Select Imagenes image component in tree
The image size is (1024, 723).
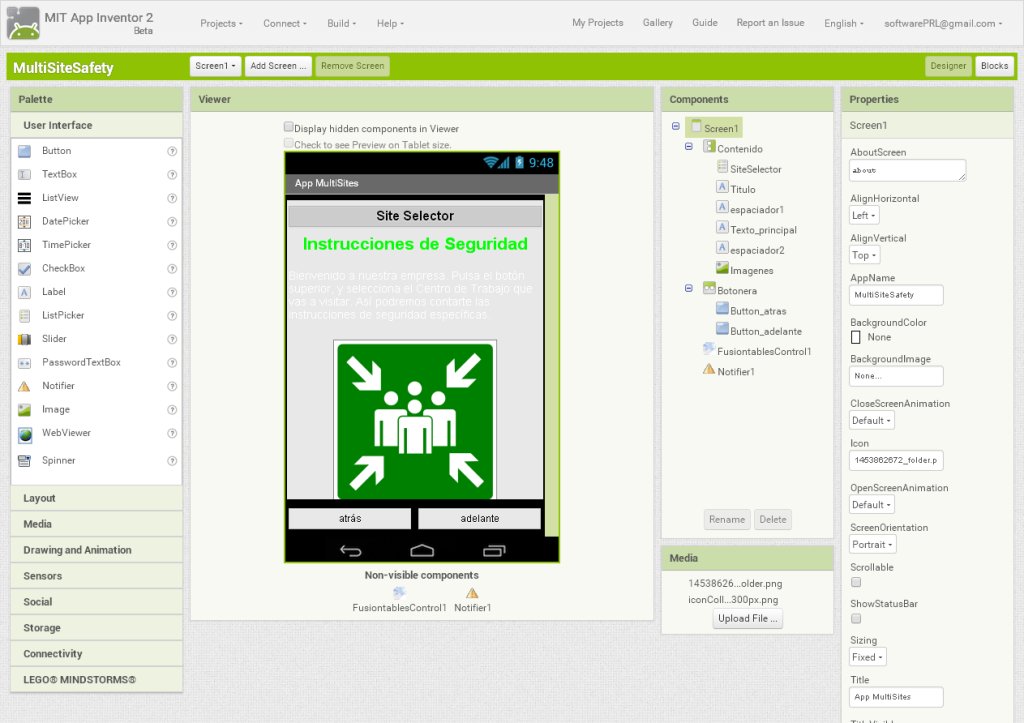(x=751, y=270)
